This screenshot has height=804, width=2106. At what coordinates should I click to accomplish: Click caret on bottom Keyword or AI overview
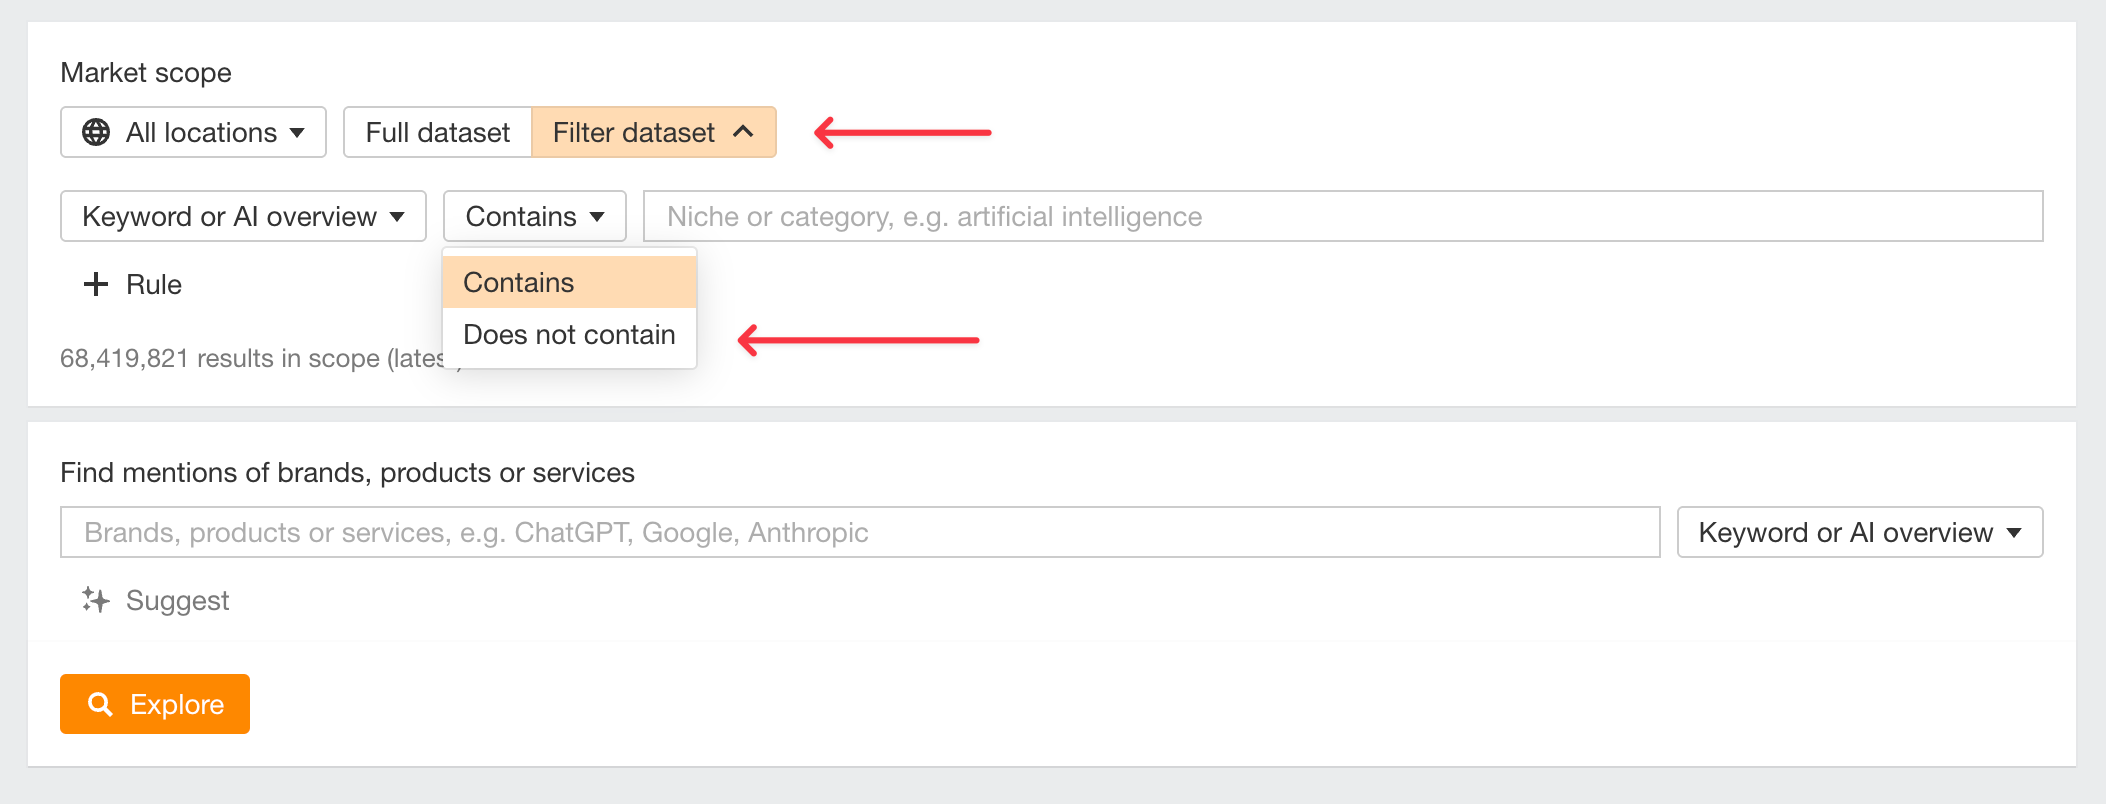(x=2014, y=532)
